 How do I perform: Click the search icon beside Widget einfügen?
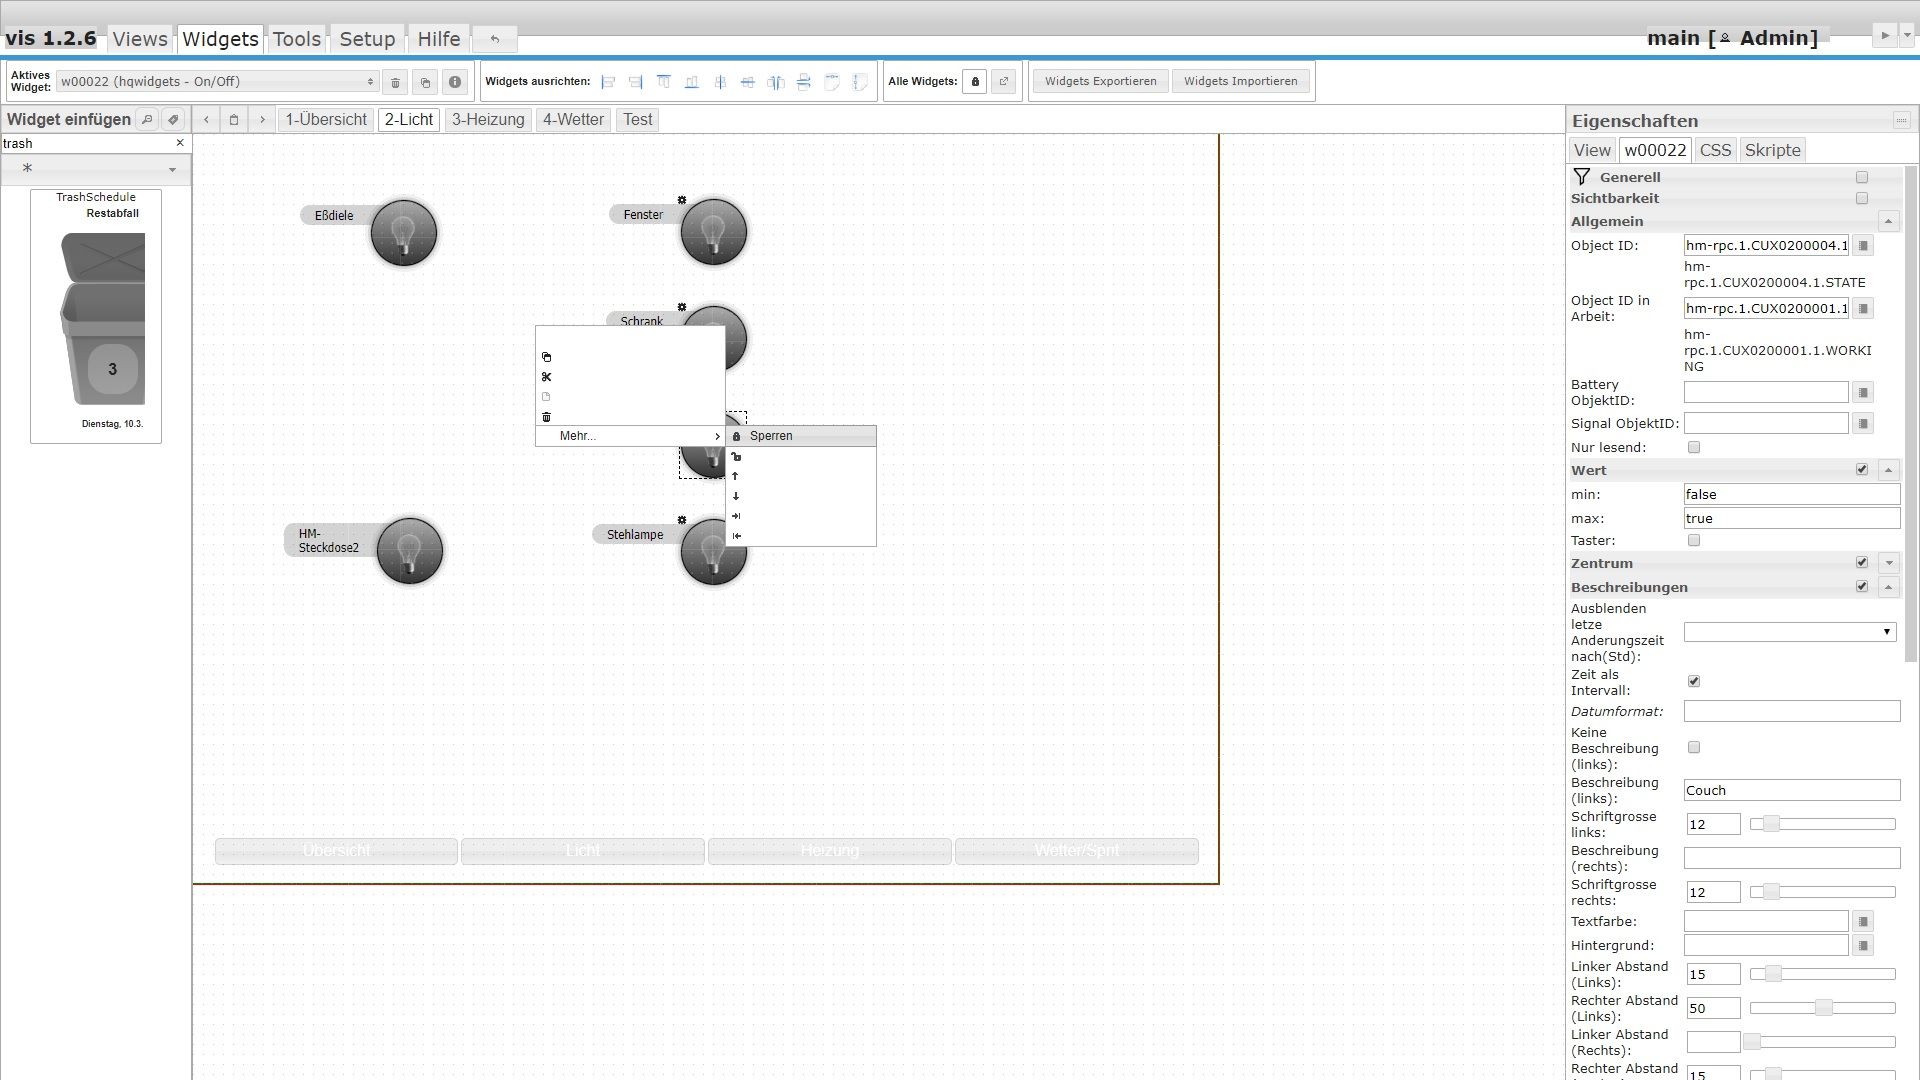[x=147, y=119]
